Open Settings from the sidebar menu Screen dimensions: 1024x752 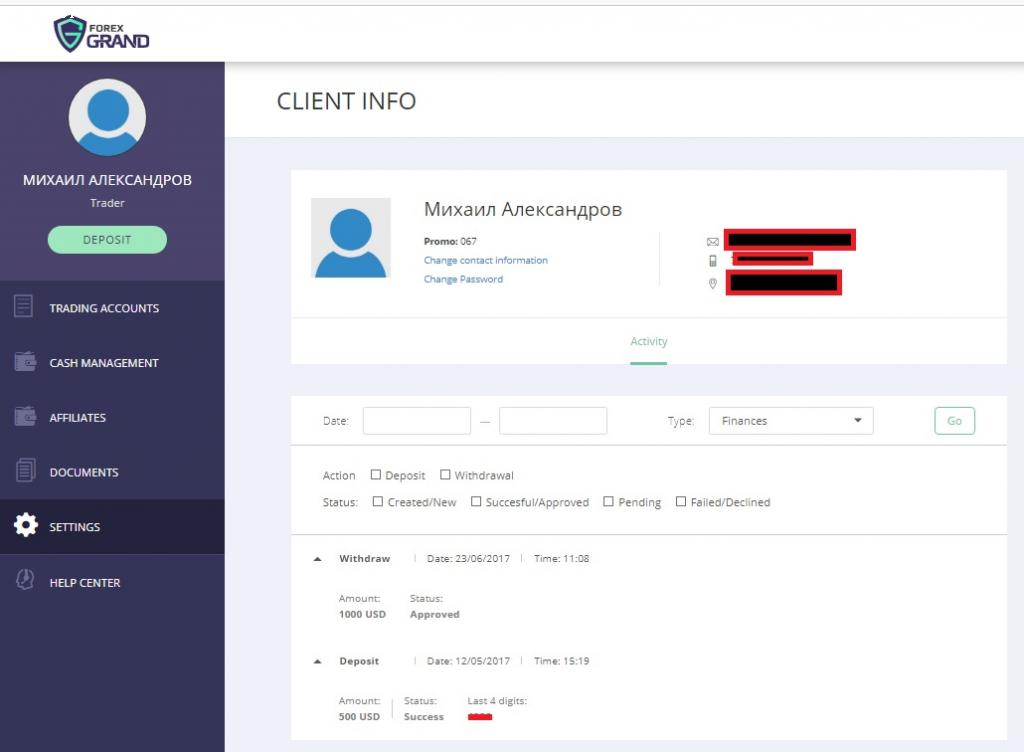pos(74,526)
